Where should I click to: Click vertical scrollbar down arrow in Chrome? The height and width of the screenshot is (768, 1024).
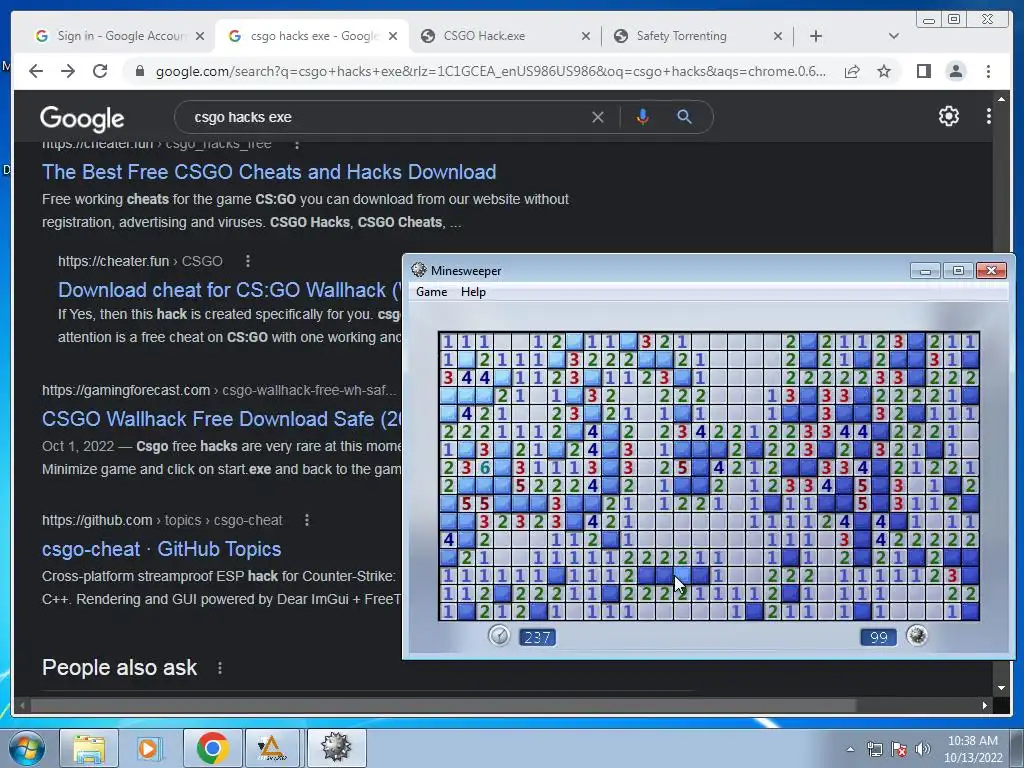[1001, 688]
